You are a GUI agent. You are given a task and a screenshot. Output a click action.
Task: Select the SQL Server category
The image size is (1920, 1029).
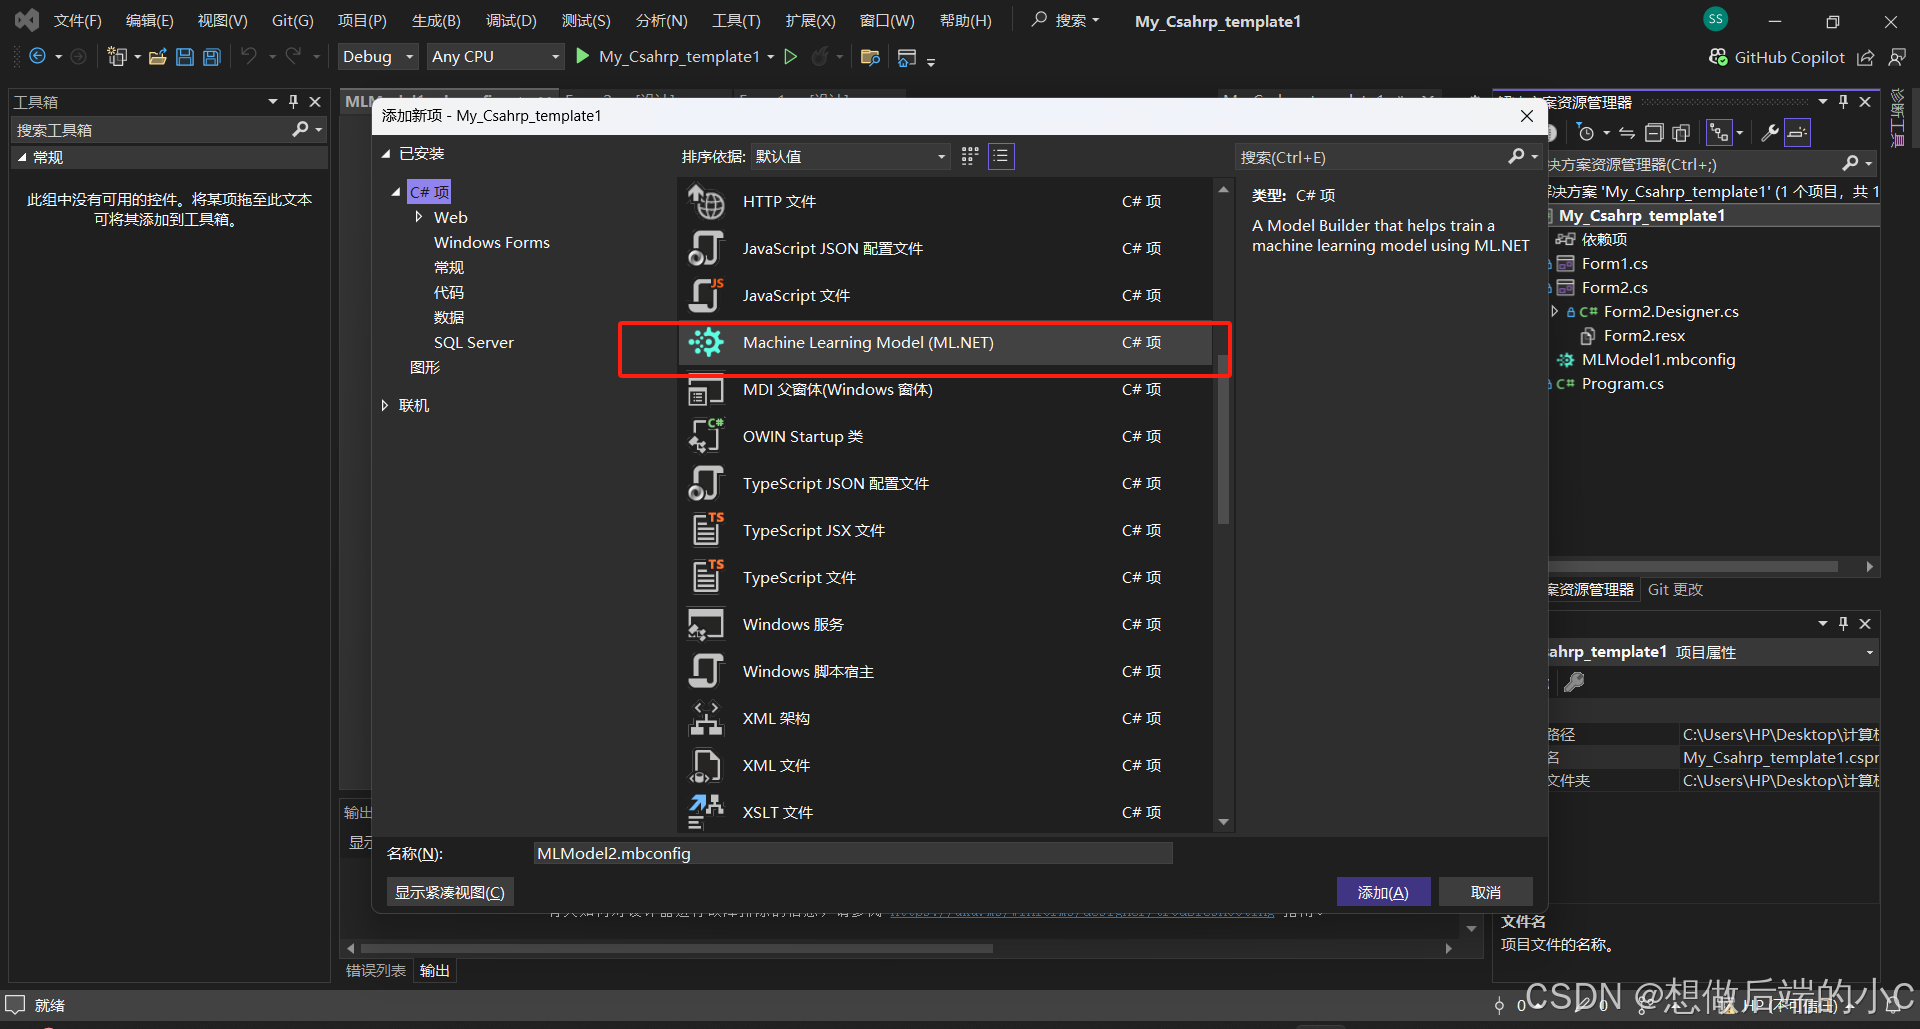coord(473,342)
